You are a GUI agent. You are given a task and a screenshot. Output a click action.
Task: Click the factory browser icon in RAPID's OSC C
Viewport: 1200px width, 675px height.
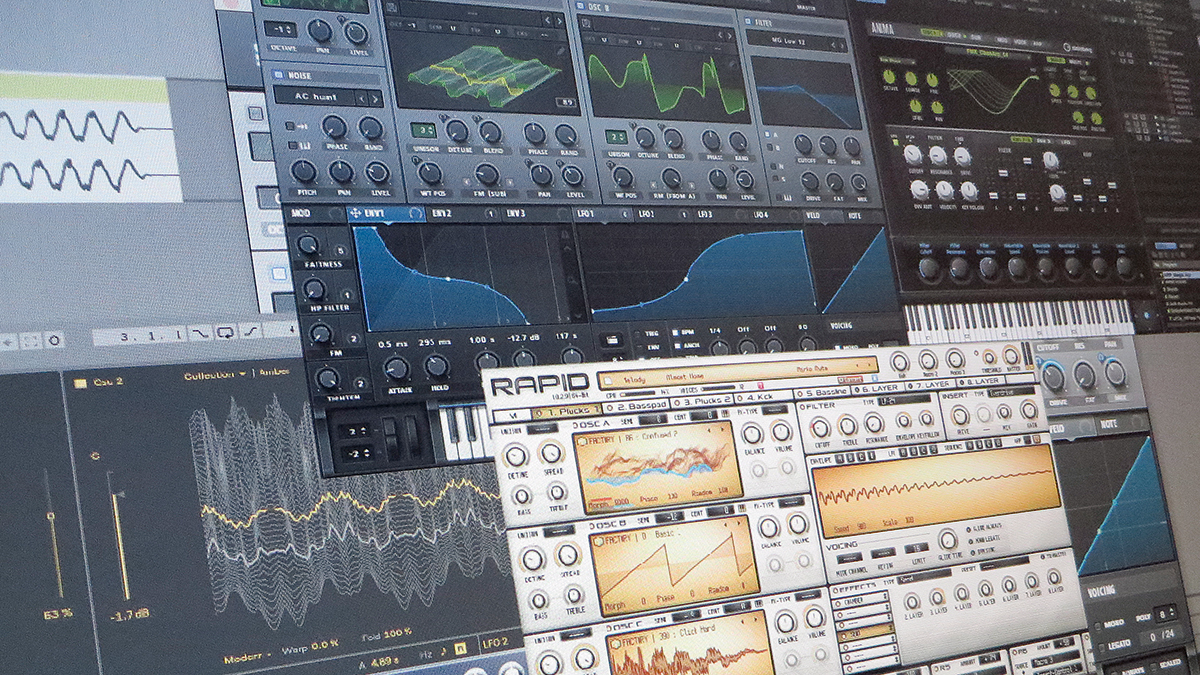coord(615,641)
